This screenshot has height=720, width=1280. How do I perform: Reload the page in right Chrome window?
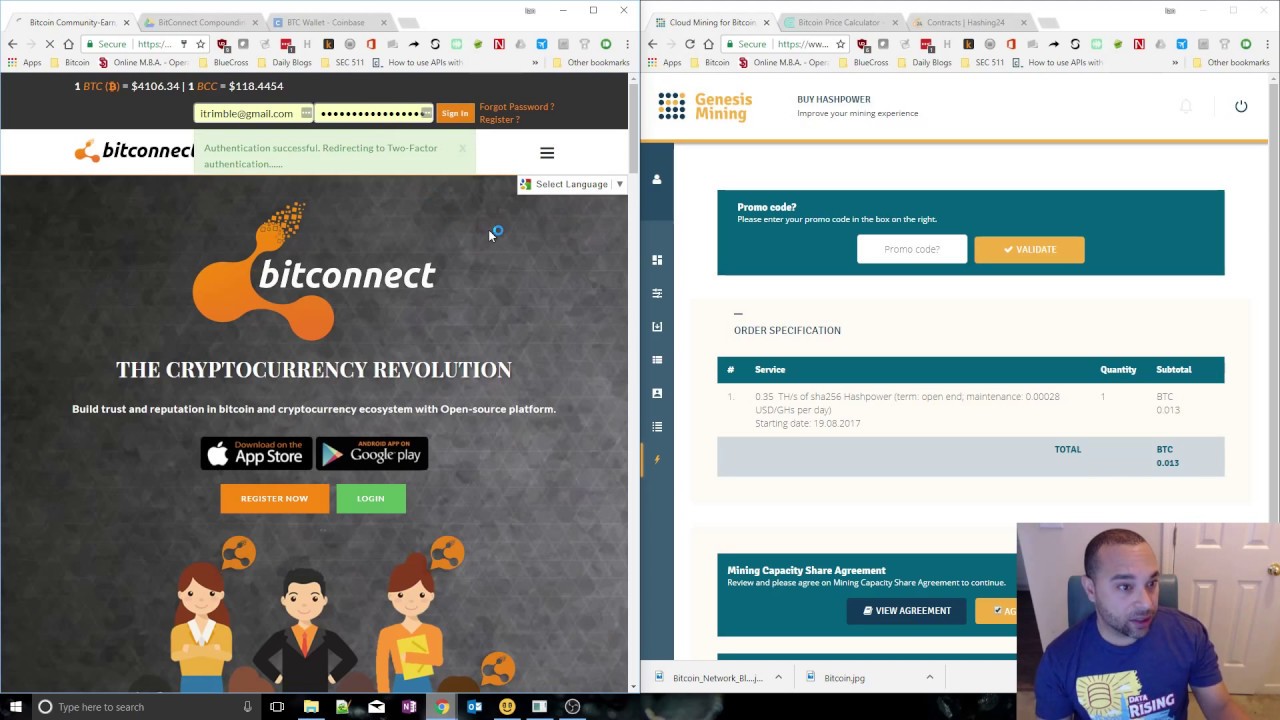pos(689,44)
